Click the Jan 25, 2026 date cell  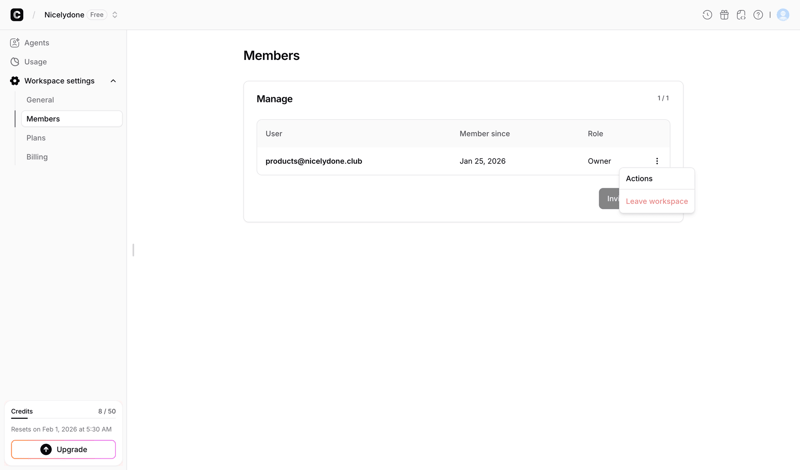click(482, 161)
